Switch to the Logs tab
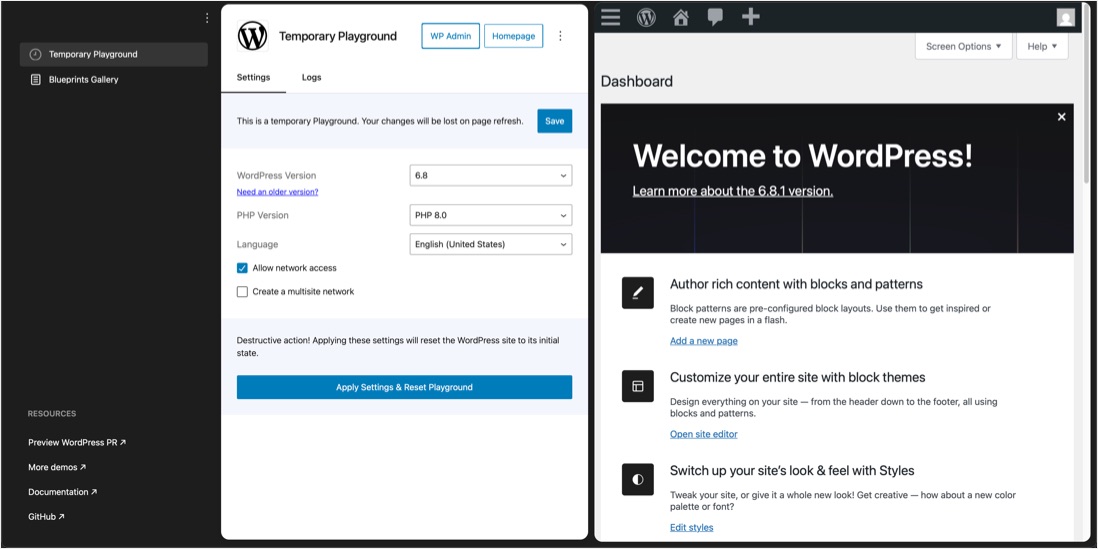 pyautogui.click(x=312, y=78)
